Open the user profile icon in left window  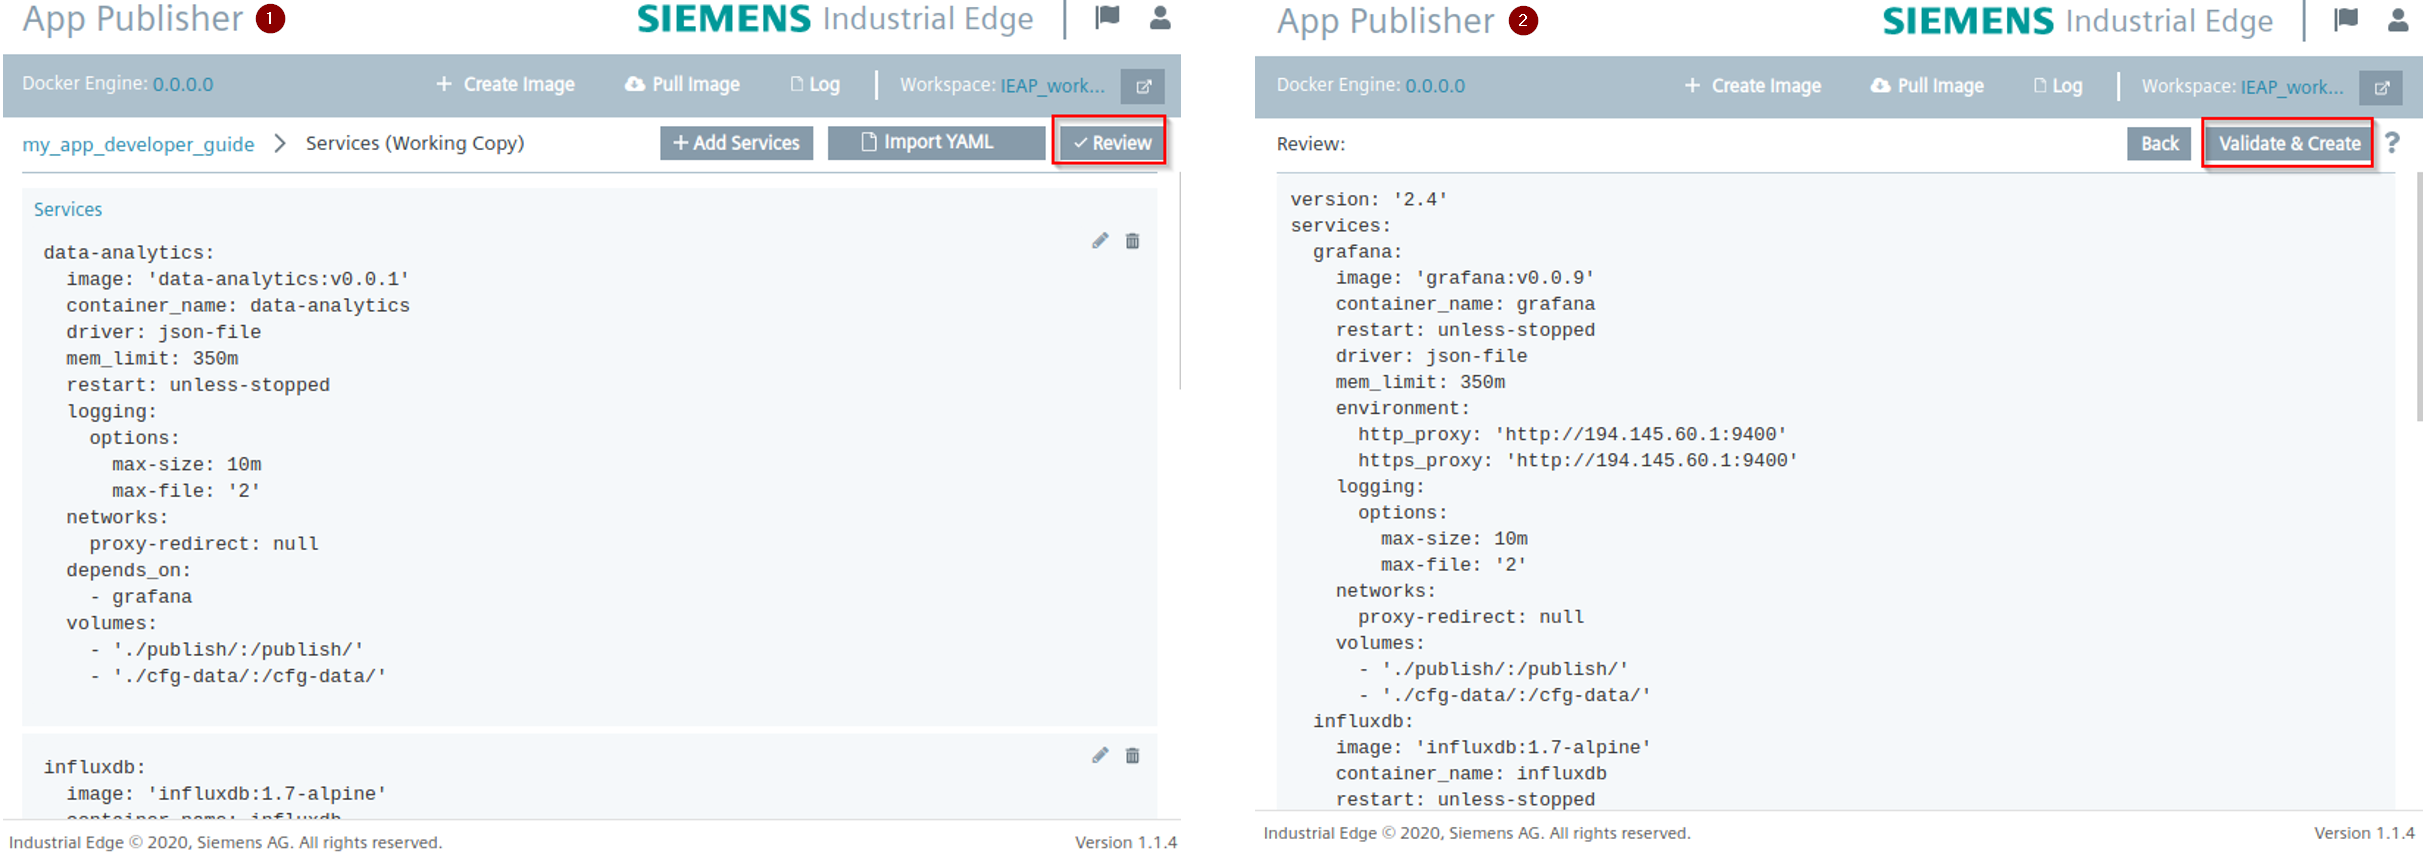coord(1160,17)
